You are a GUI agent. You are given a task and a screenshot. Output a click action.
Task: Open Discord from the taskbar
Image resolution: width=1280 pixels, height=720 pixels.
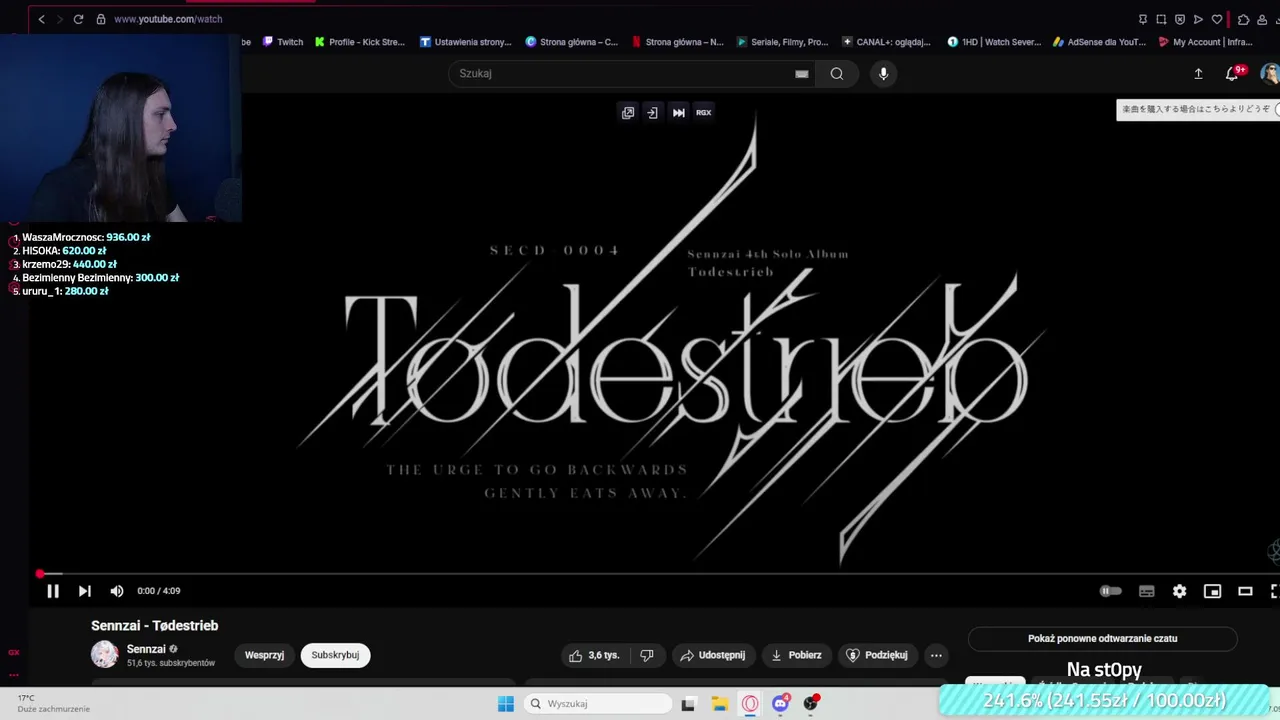(781, 704)
